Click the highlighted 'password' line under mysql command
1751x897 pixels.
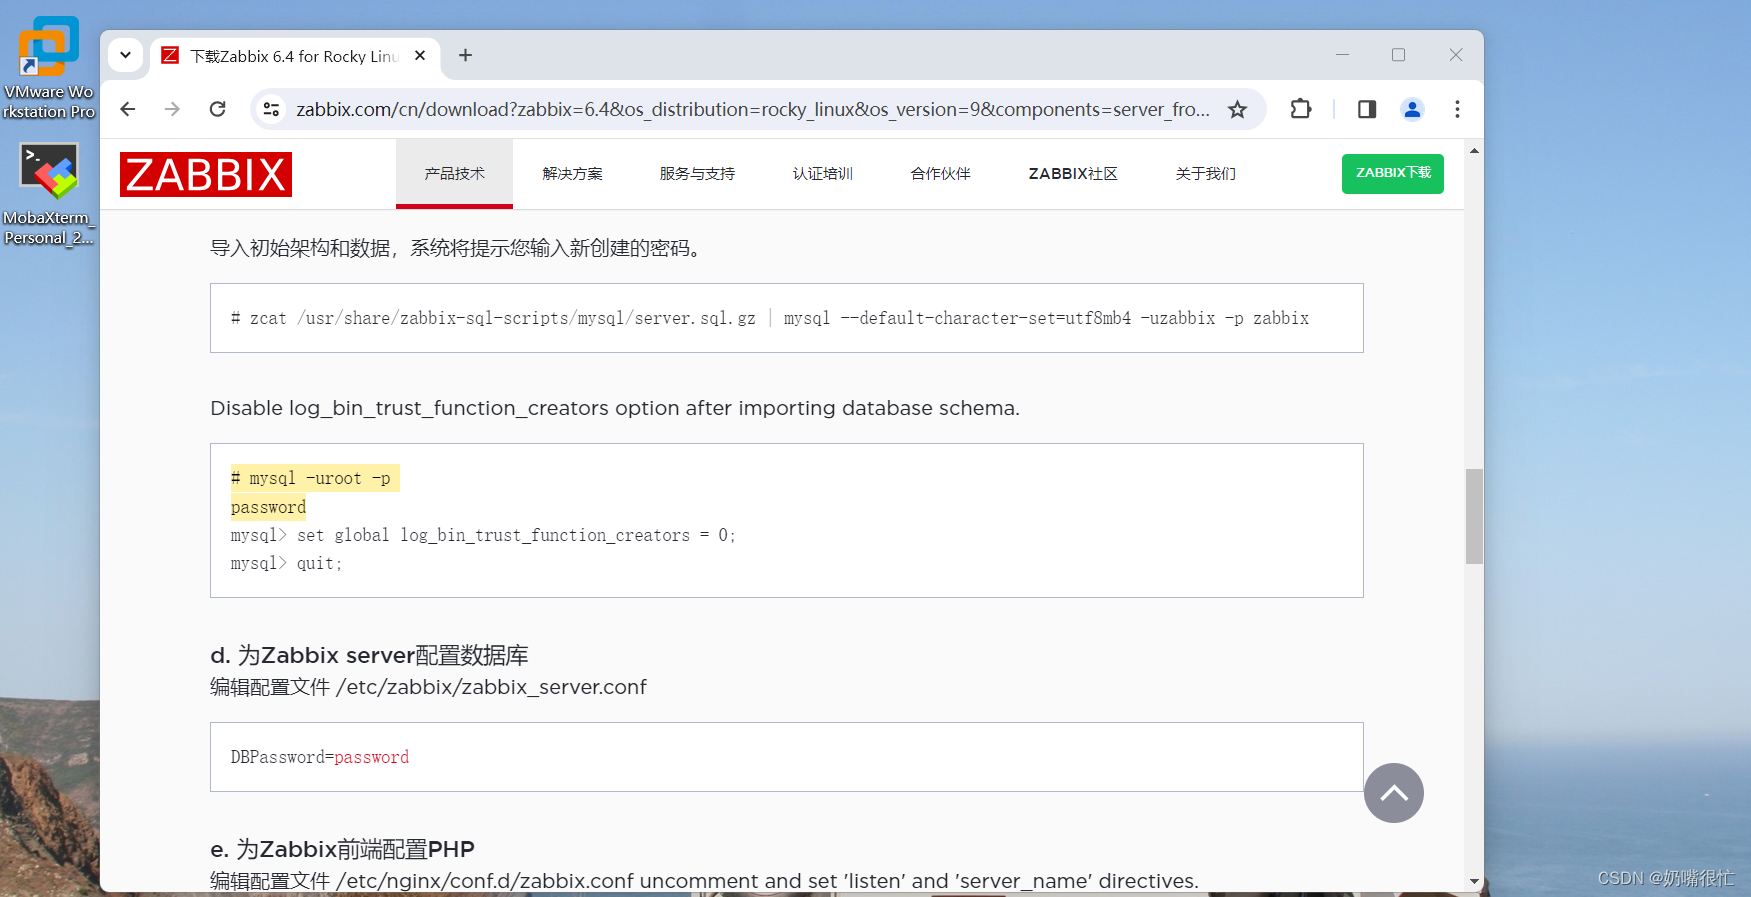point(268,507)
